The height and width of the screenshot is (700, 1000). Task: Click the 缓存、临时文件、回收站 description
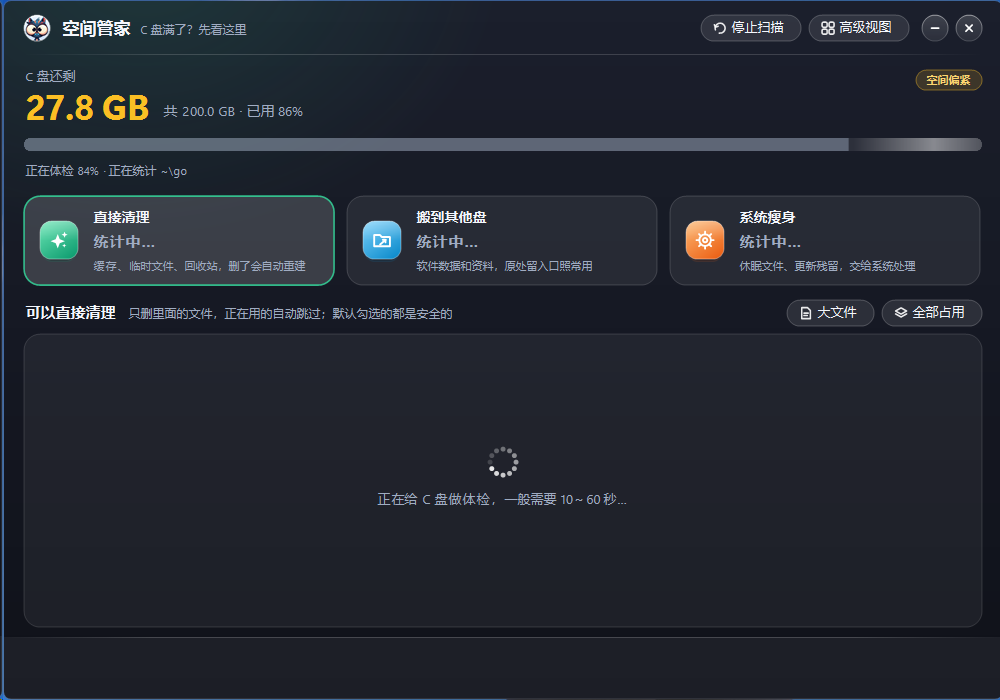click(x=200, y=266)
